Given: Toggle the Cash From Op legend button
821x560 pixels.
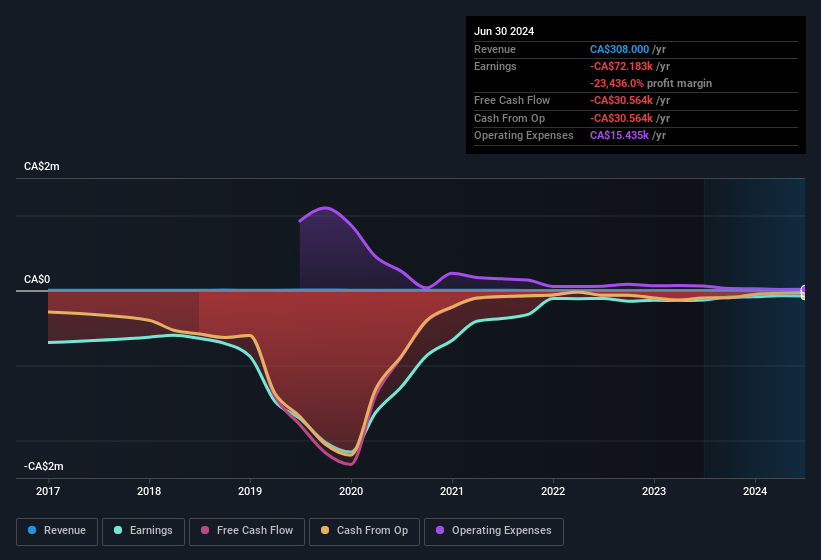Looking at the screenshot, I should click(x=364, y=531).
